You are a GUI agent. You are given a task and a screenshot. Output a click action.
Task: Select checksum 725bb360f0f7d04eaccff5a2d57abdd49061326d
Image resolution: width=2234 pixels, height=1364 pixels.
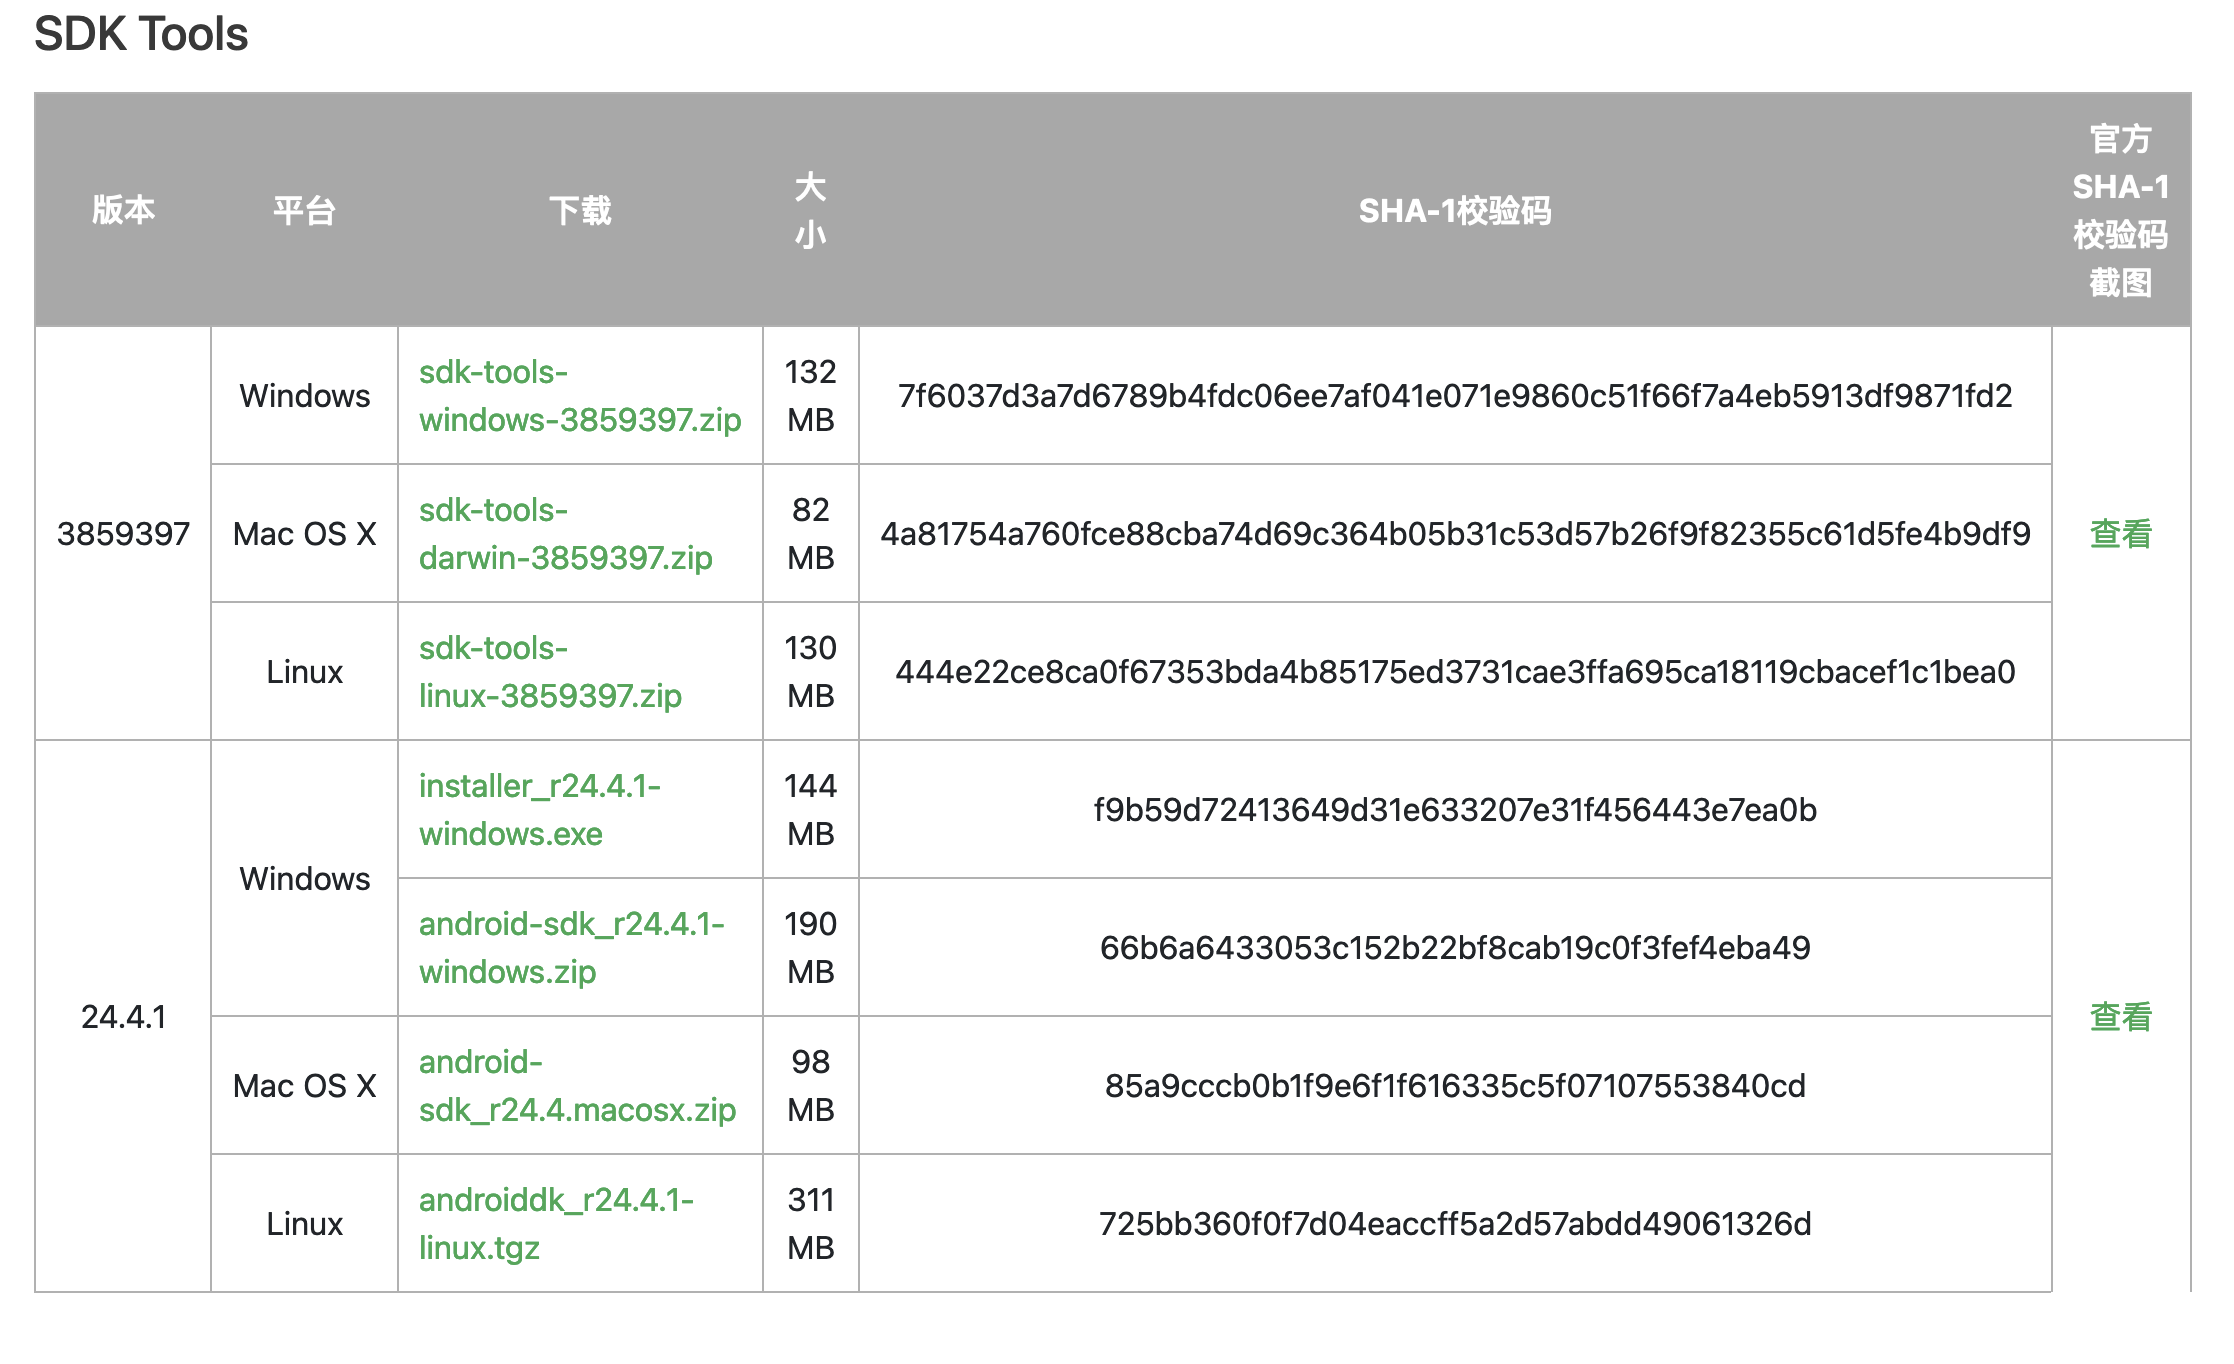click(x=1455, y=1224)
